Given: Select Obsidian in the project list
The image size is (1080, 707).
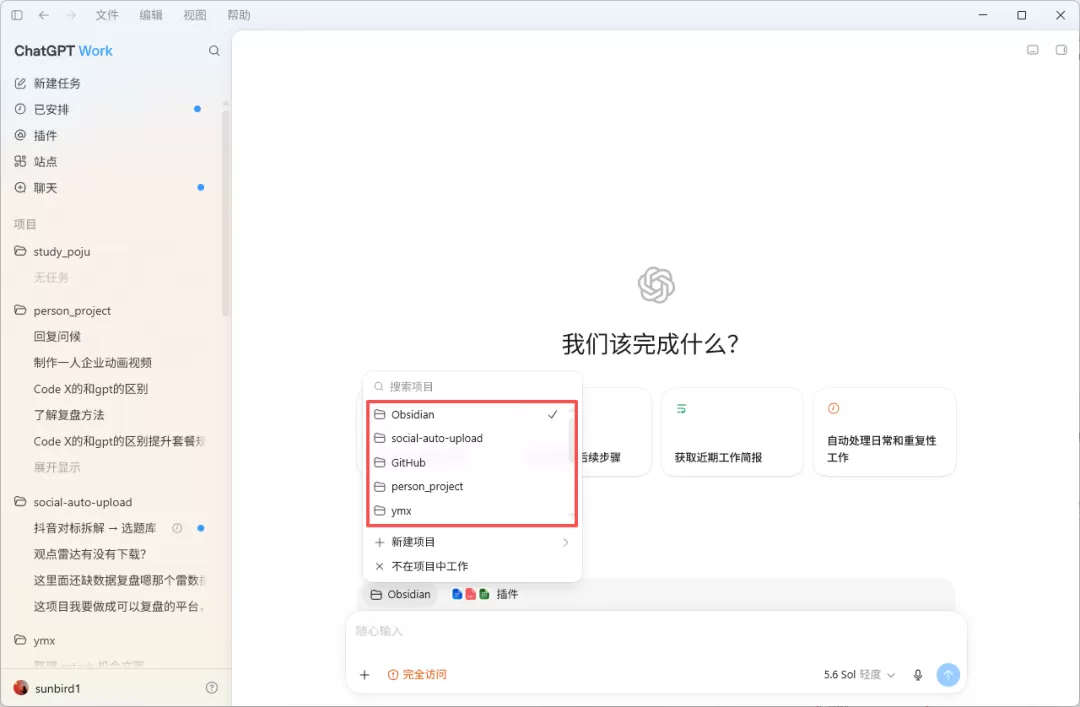Looking at the screenshot, I should pyautogui.click(x=472, y=414).
